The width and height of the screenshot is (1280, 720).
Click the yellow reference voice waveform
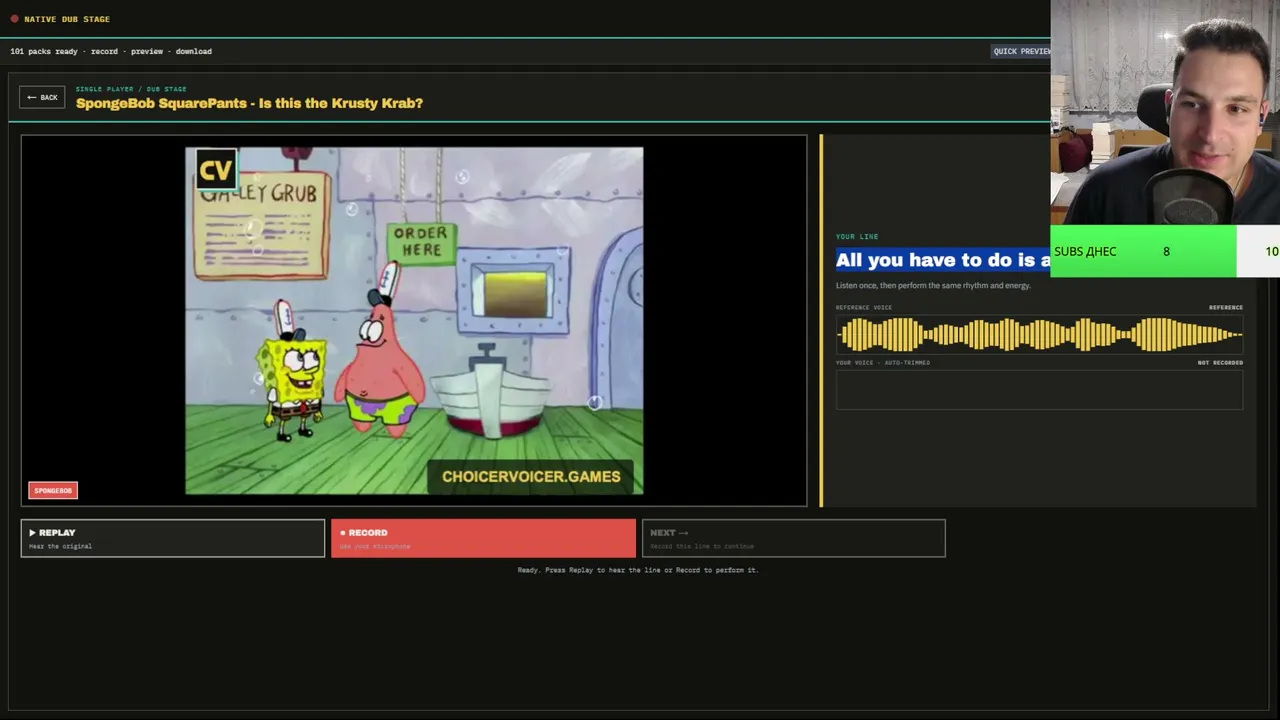(1039, 335)
